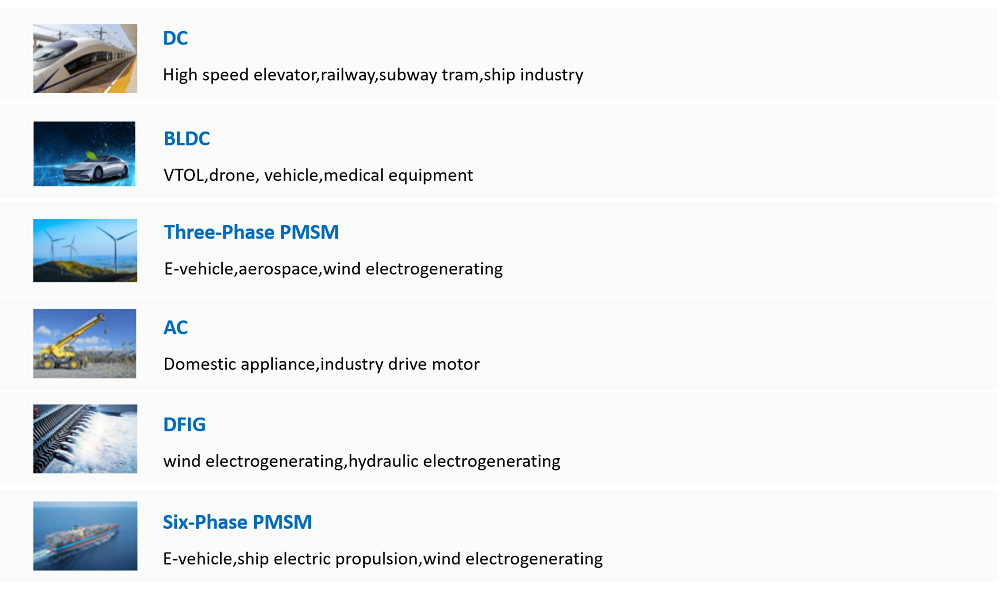Viewport: 1000px width, 596px height.
Task: Open the AC motor heading
Action: [175, 328]
